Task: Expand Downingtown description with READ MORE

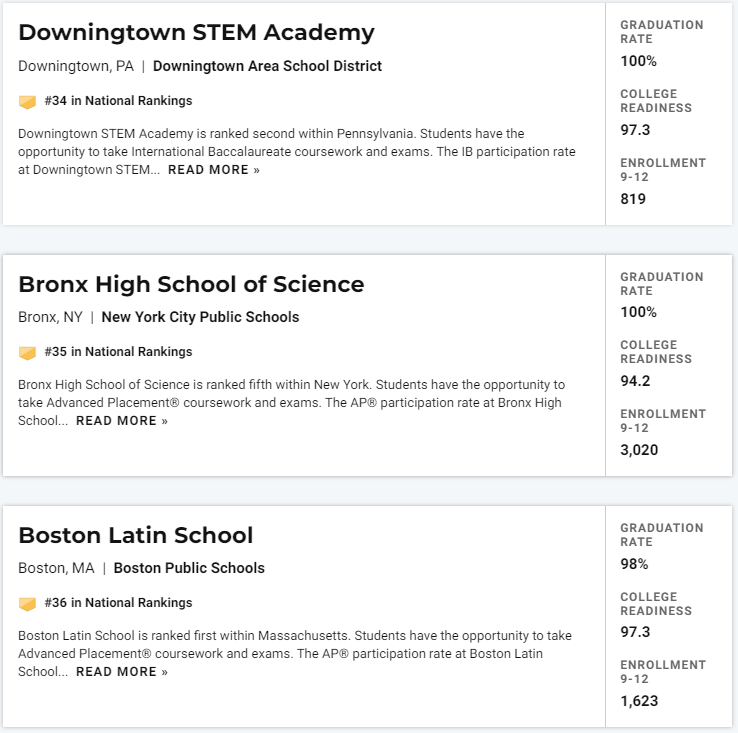Action: click(214, 170)
